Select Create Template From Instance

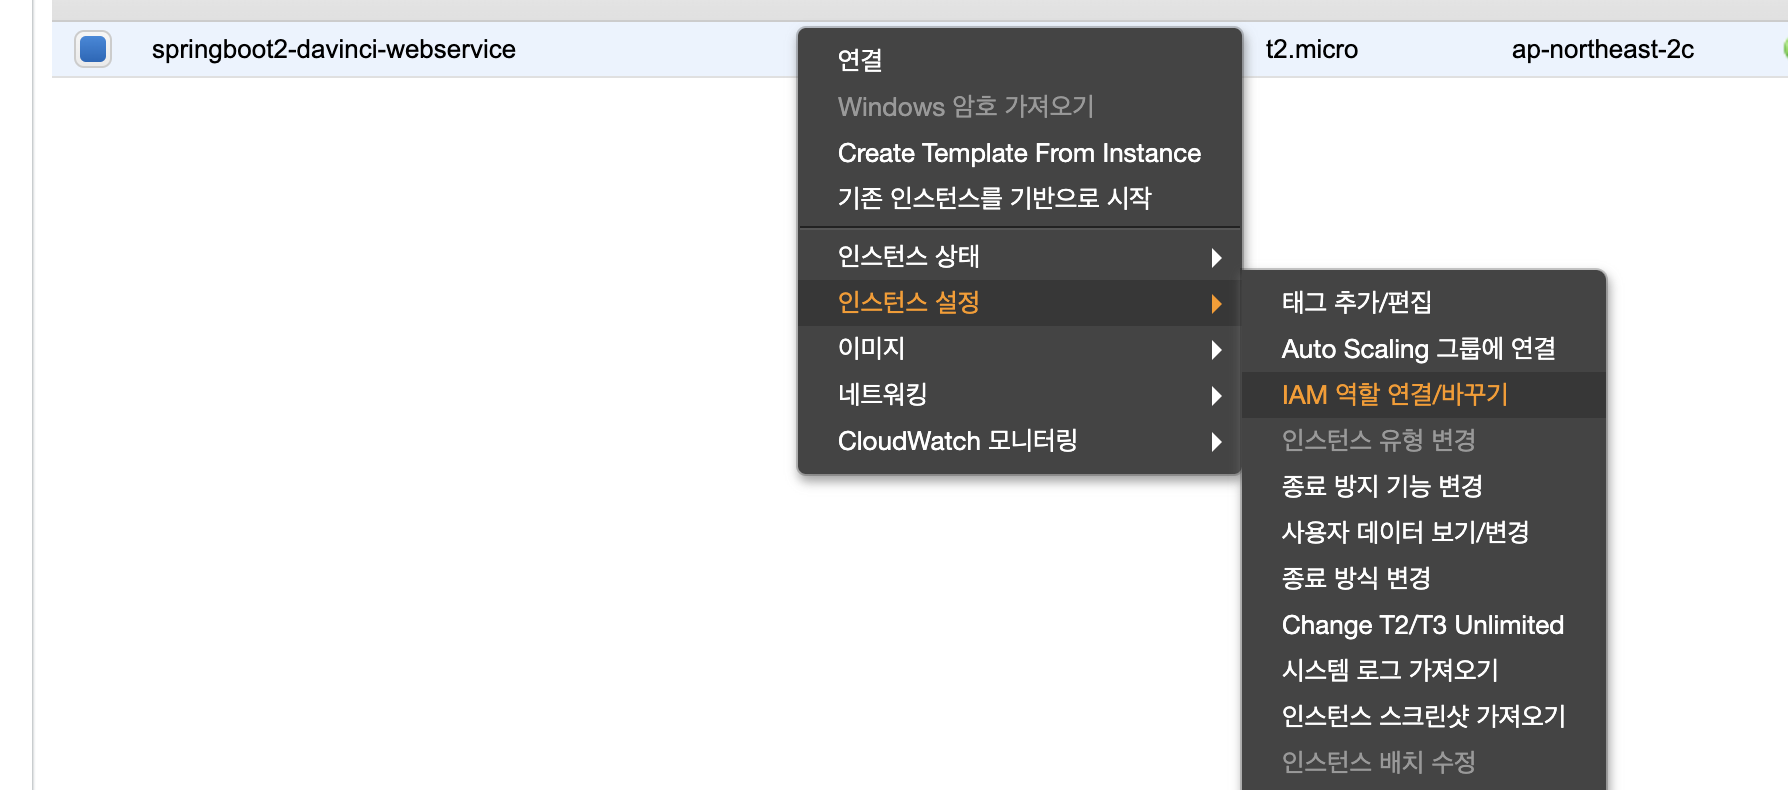(x=1019, y=153)
